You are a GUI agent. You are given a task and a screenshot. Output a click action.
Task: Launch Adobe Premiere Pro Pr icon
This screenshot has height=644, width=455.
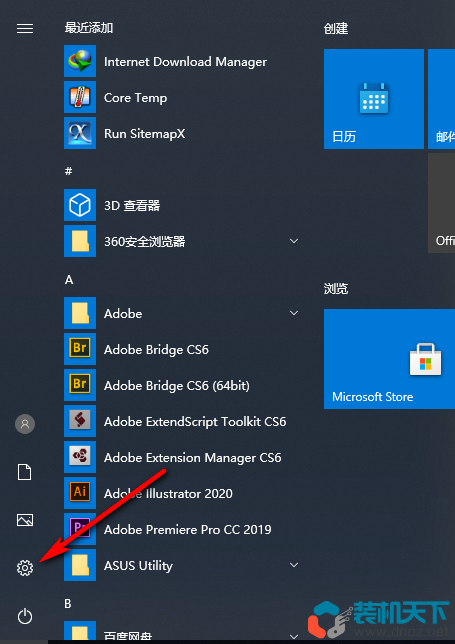click(x=80, y=529)
